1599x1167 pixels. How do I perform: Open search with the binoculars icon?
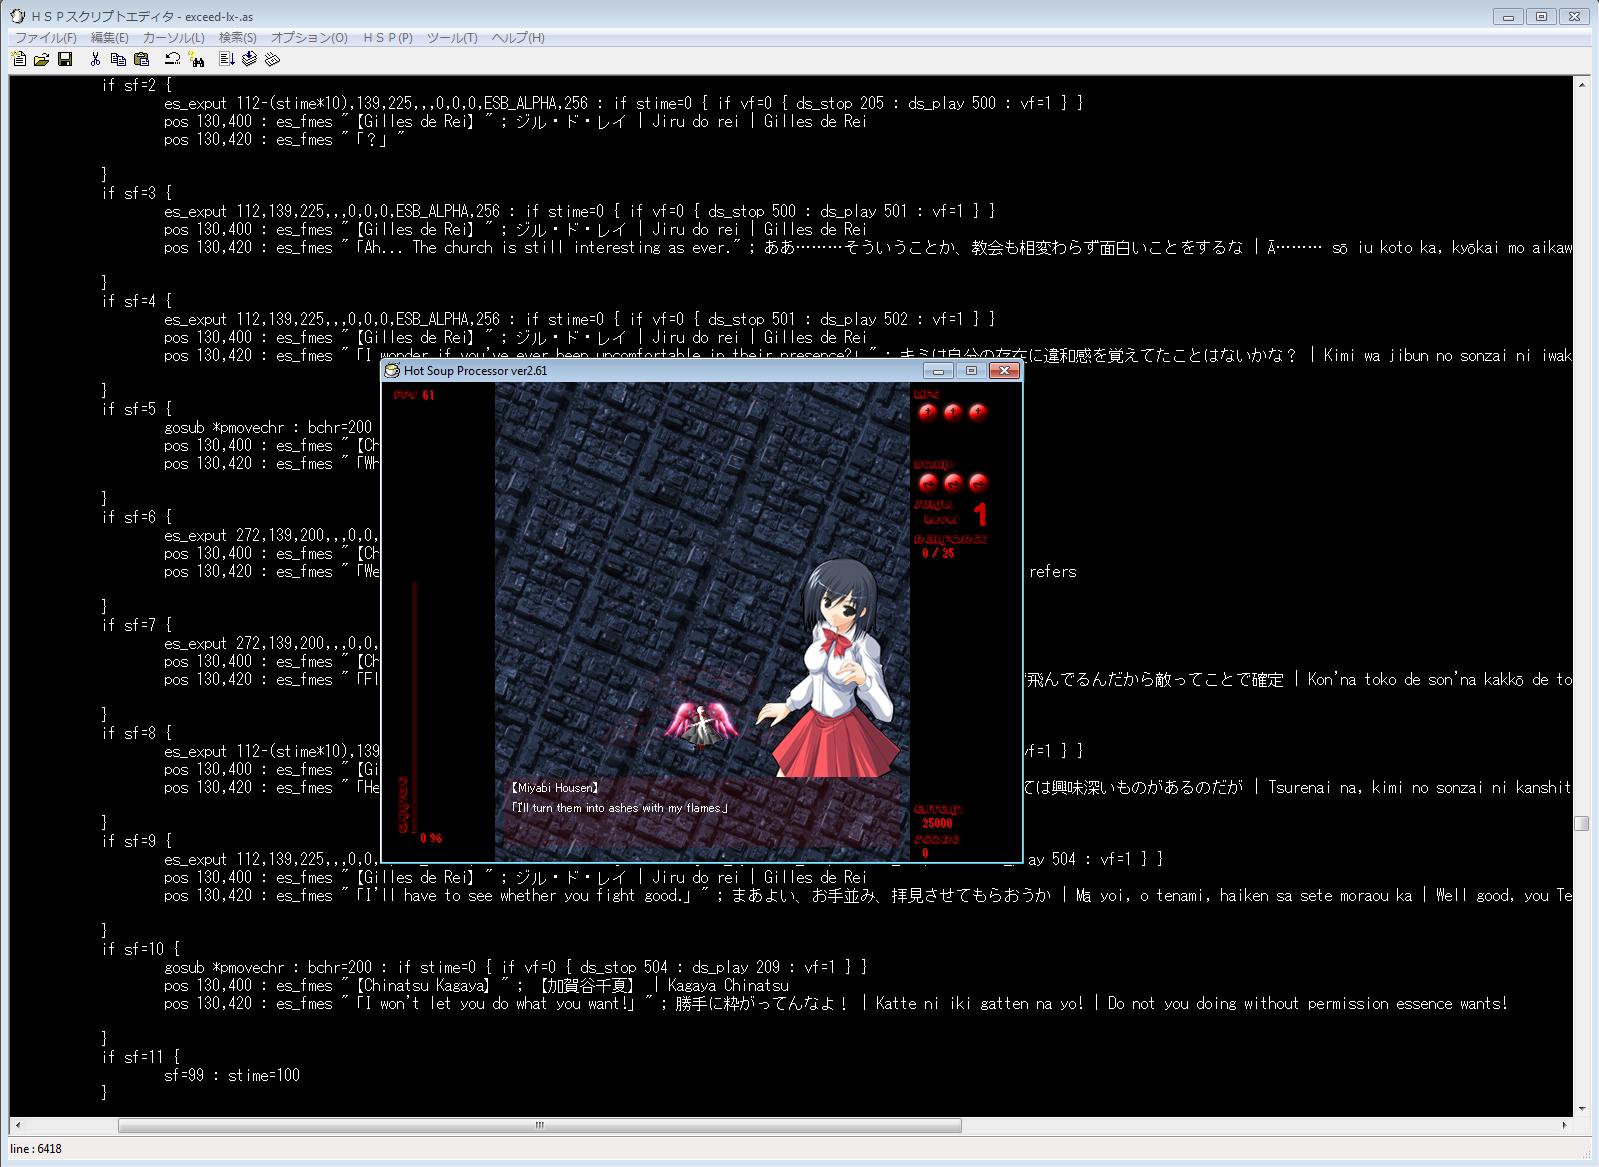196,59
